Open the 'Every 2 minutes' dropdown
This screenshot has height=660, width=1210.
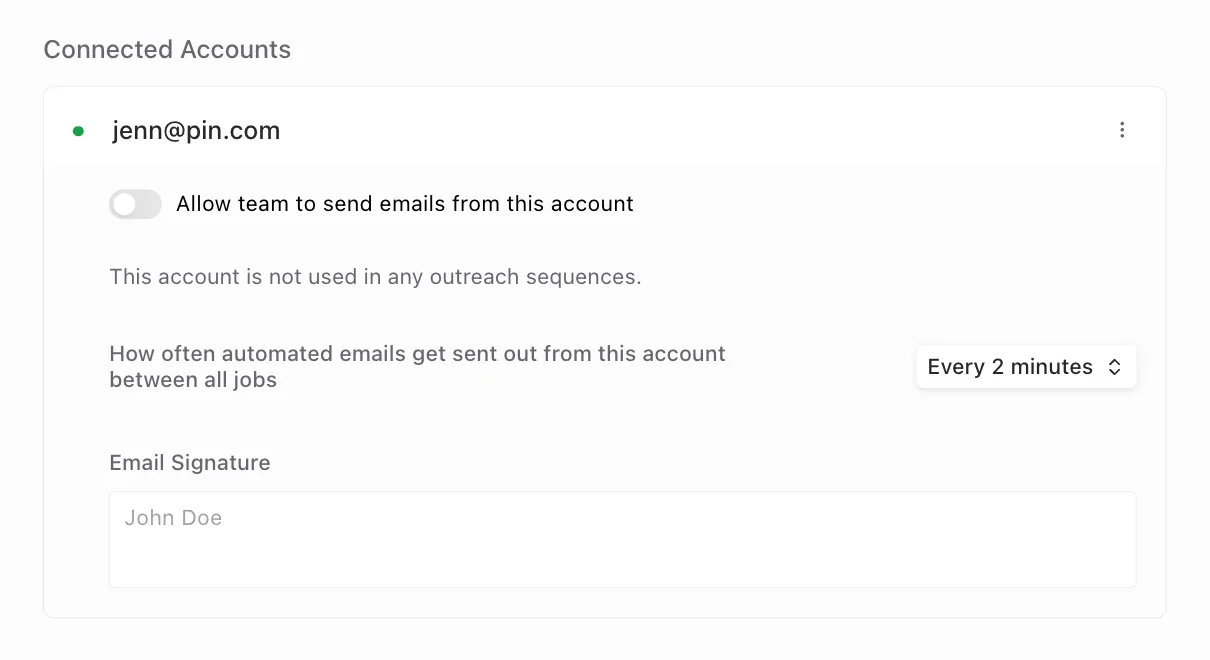coord(1026,367)
